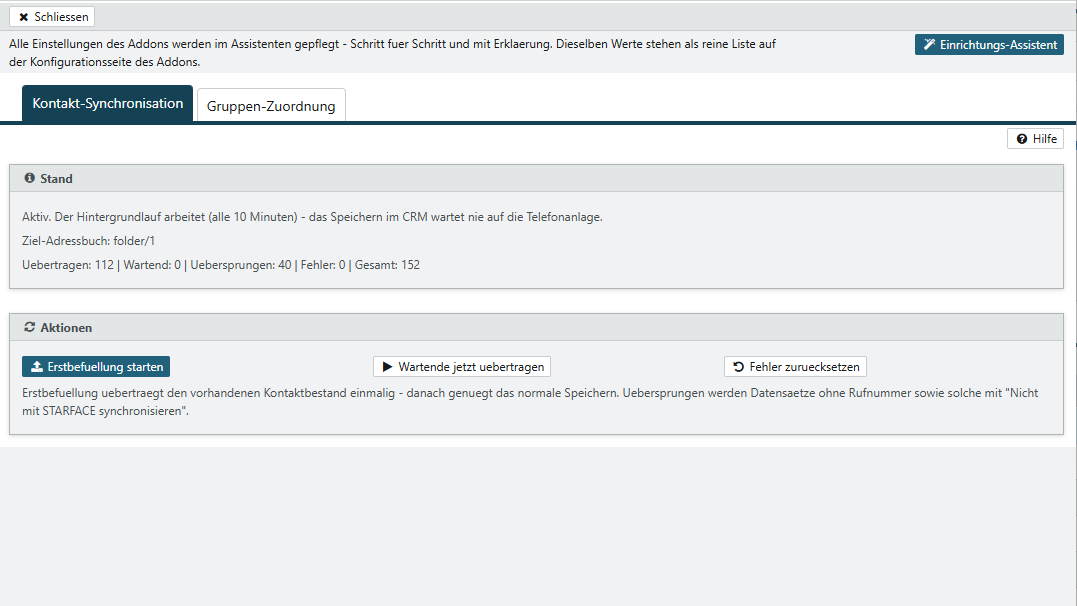Open the Hilfe help button
The image size is (1077, 606).
point(1036,139)
